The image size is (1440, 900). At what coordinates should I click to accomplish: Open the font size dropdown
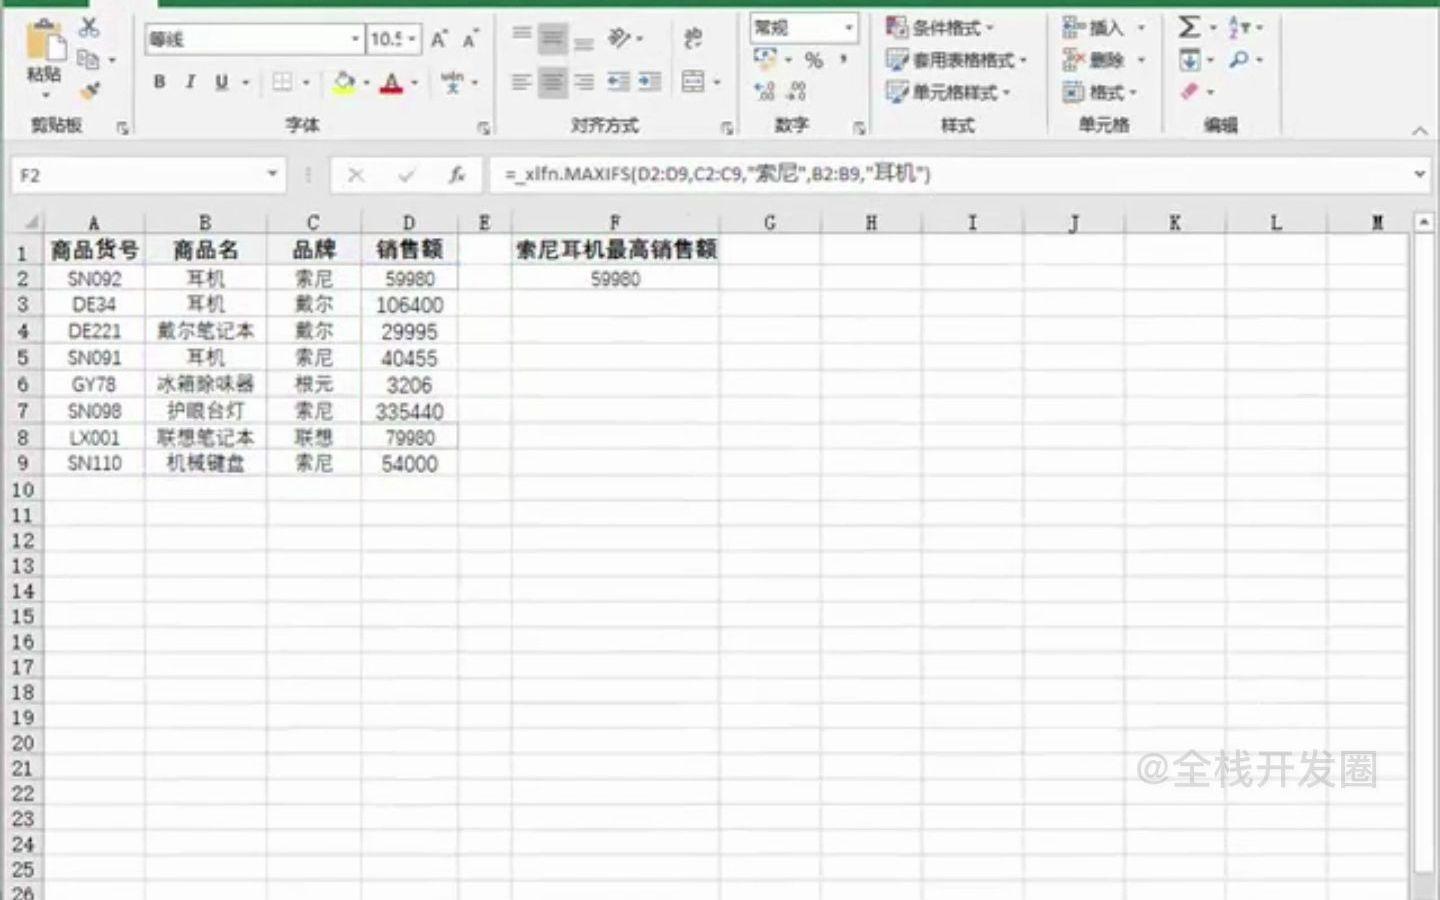412,39
